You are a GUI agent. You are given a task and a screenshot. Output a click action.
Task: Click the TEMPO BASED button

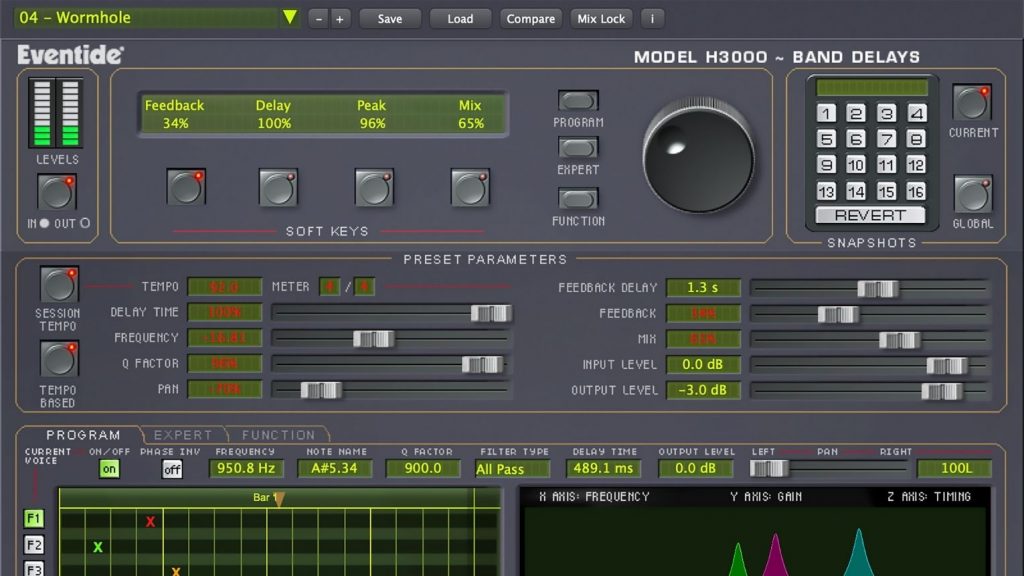58,357
